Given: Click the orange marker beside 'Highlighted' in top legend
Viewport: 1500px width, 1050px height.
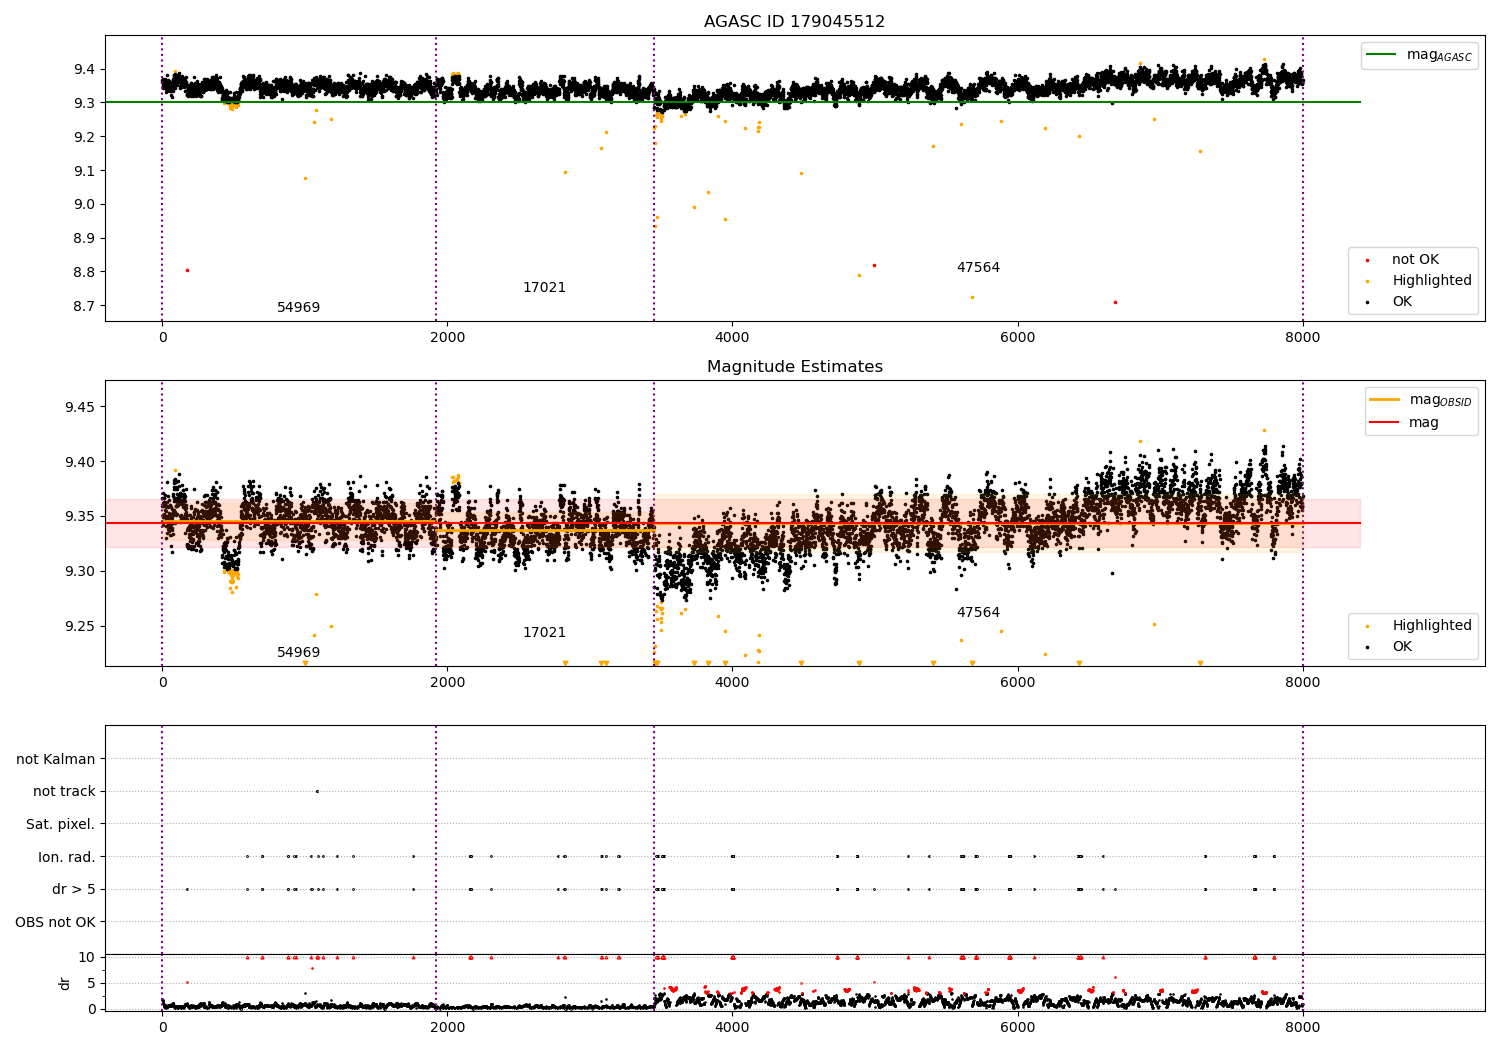Looking at the screenshot, I should point(1367,281).
